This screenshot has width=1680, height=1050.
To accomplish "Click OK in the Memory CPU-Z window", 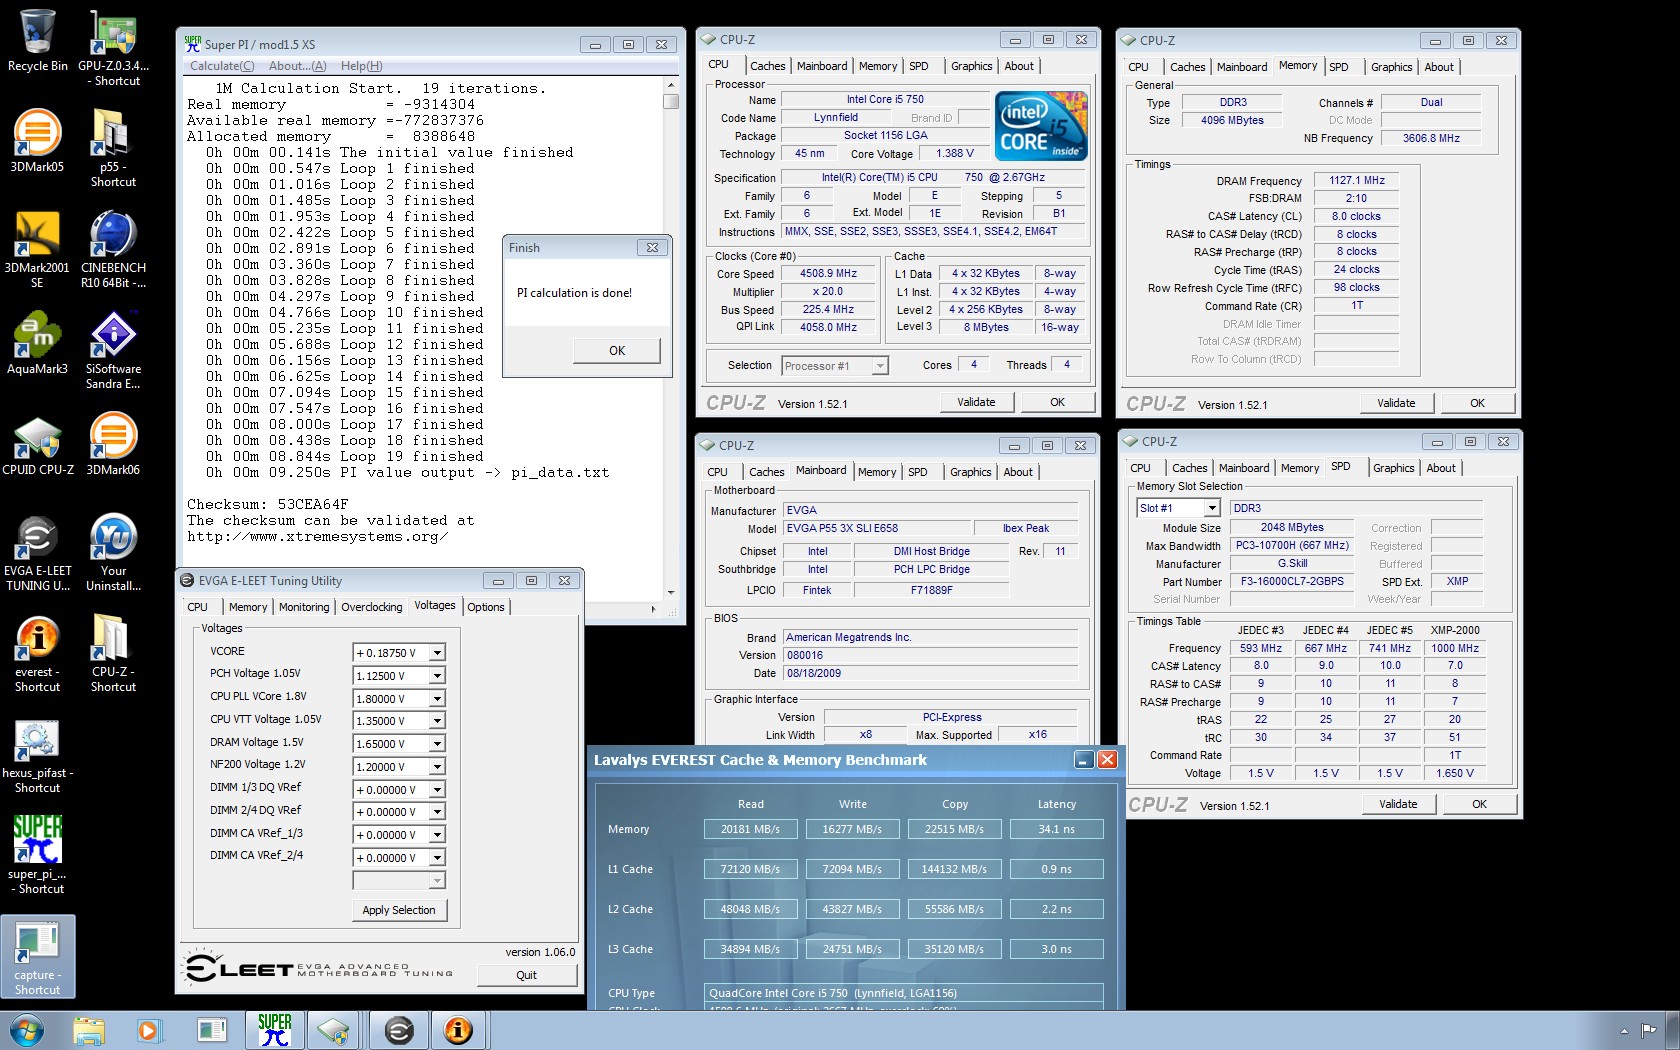I will point(1477,403).
